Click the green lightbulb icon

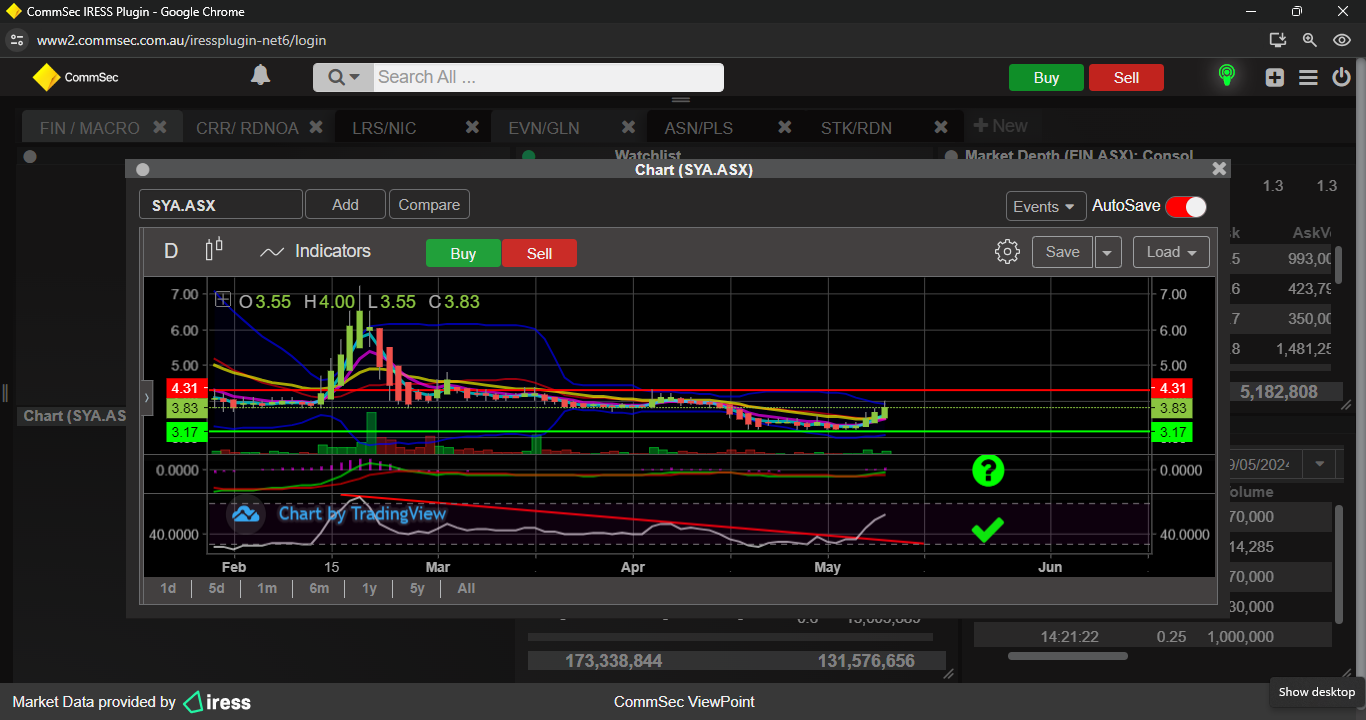pos(1226,76)
